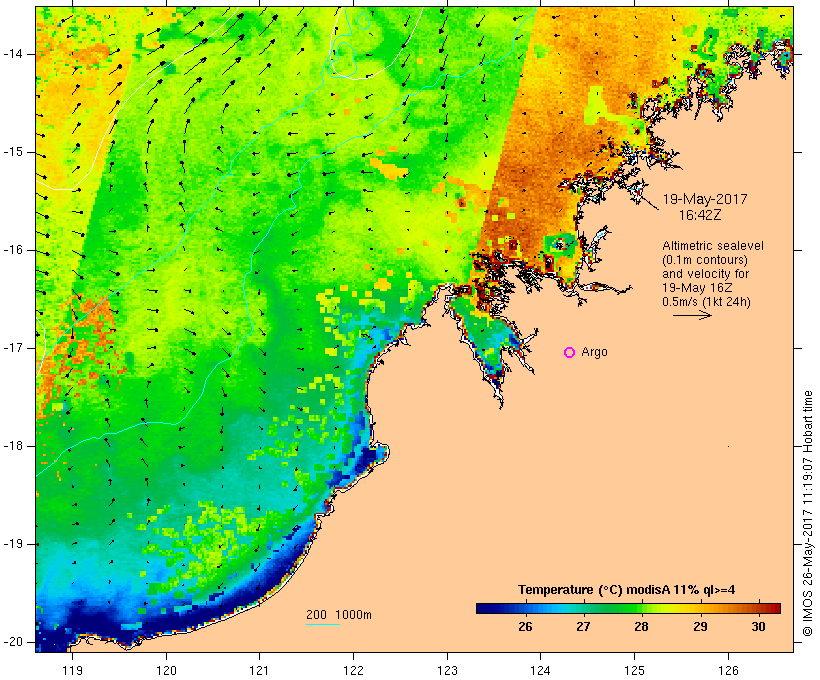
Task: Click colorbar label '29'
Action: [700, 627]
